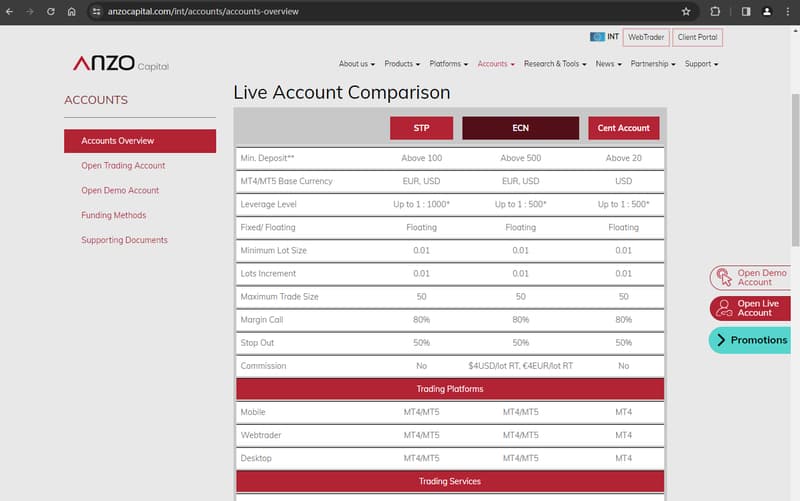Click the Margin Call row label
This screenshot has width=800, height=501.
[x=261, y=320]
